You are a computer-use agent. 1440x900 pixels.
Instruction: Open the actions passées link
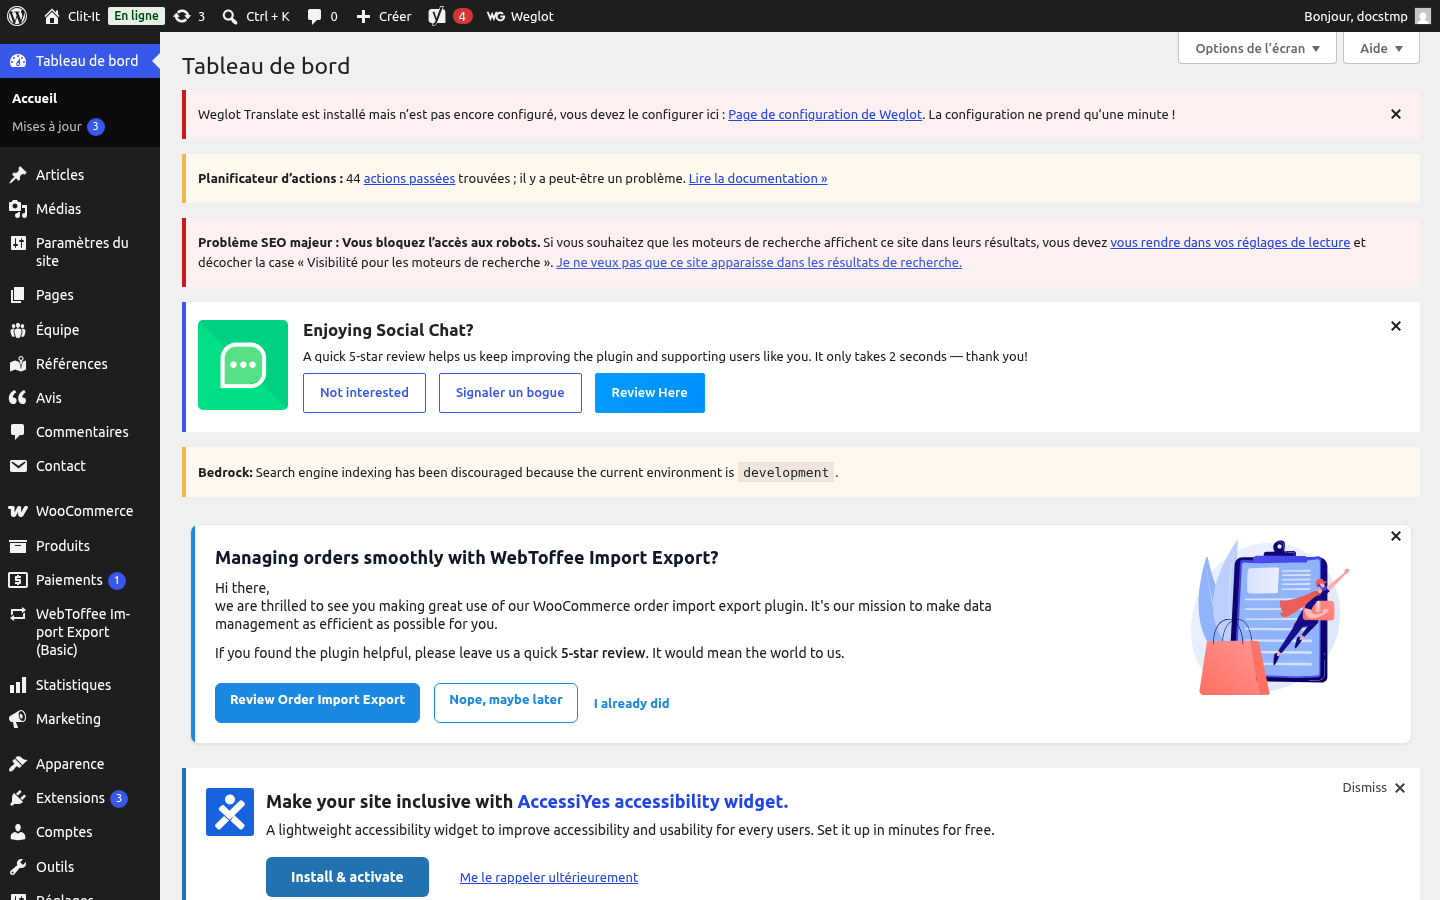pos(409,178)
